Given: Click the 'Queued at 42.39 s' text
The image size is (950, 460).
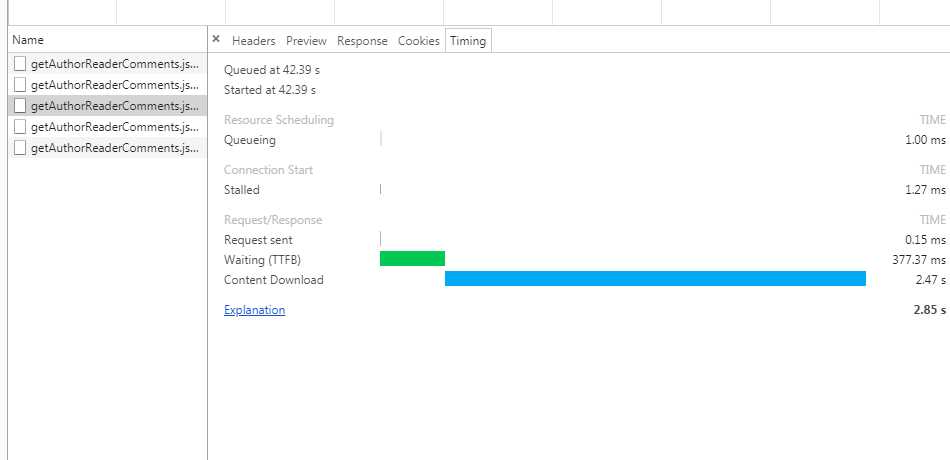Looking at the screenshot, I should (x=272, y=70).
